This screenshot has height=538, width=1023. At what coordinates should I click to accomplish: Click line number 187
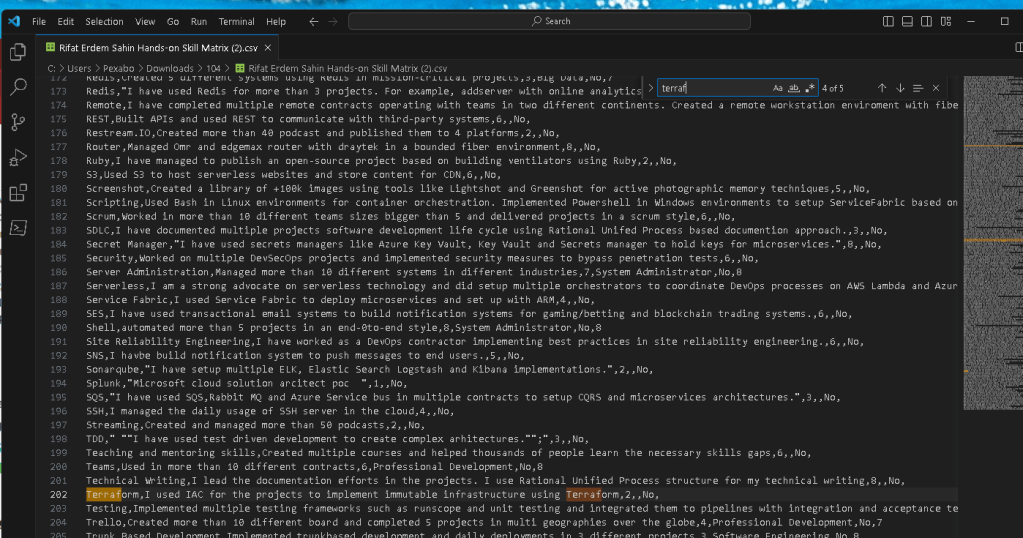coord(59,286)
